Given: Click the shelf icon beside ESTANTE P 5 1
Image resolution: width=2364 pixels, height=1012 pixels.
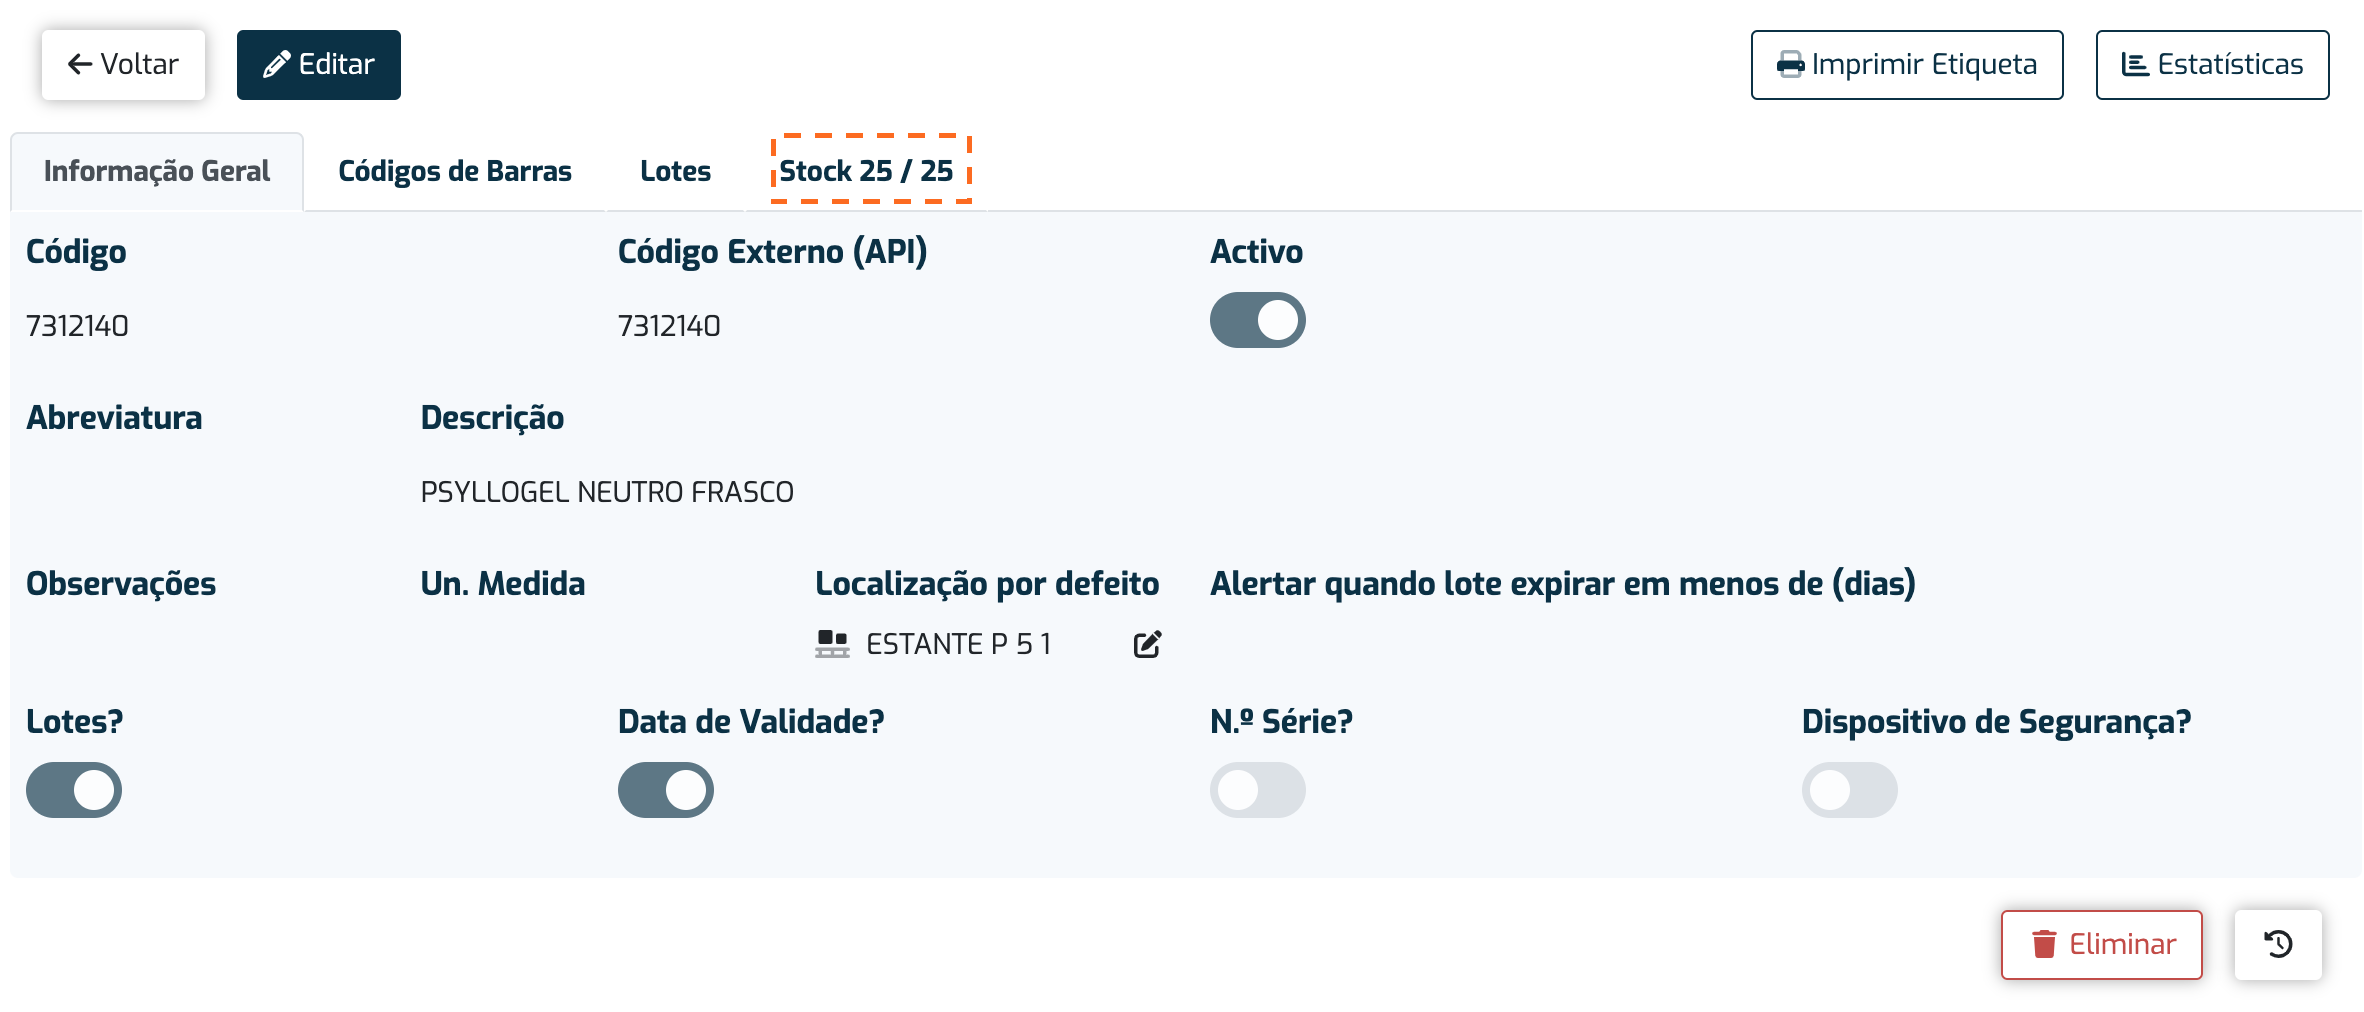Looking at the screenshot, I should coord(832,644).
